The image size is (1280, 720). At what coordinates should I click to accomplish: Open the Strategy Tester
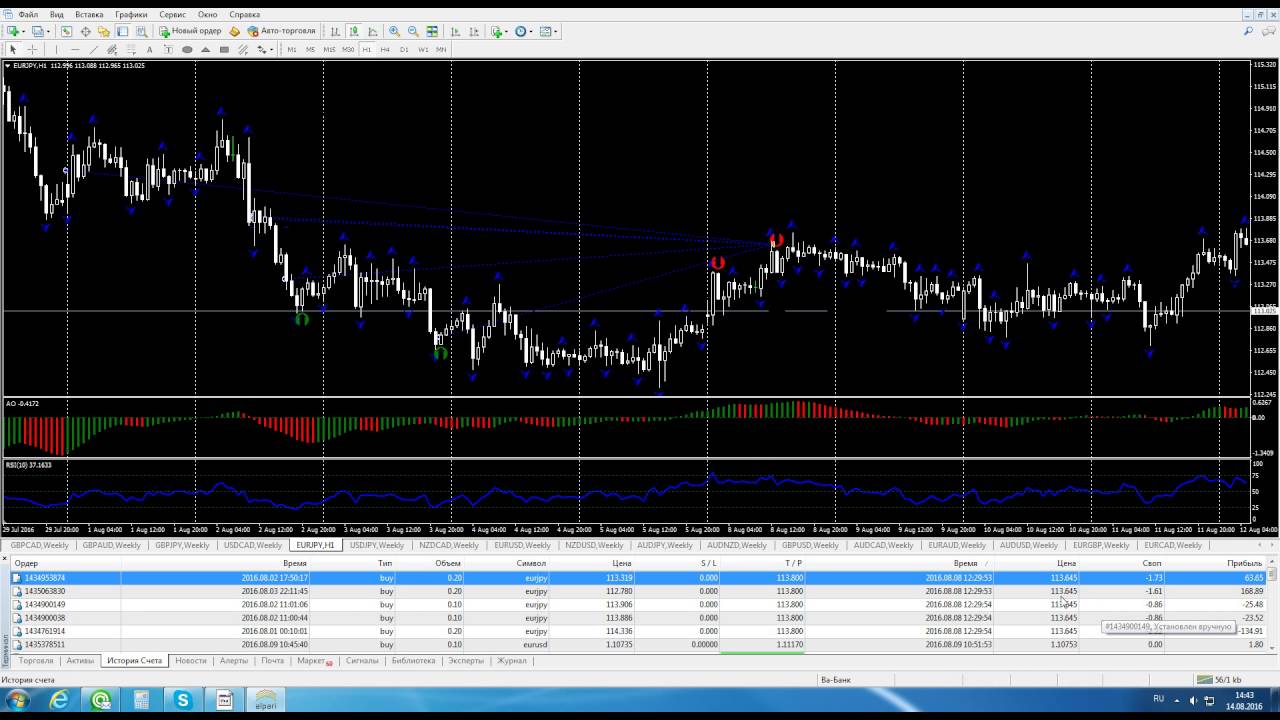click(x=141, y=31)
